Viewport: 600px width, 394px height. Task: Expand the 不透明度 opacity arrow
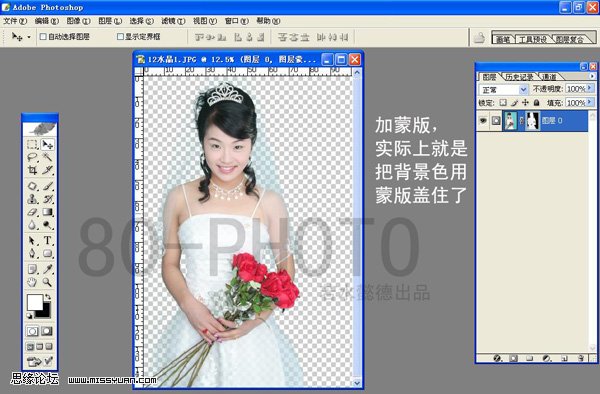[x=590, y=88]
